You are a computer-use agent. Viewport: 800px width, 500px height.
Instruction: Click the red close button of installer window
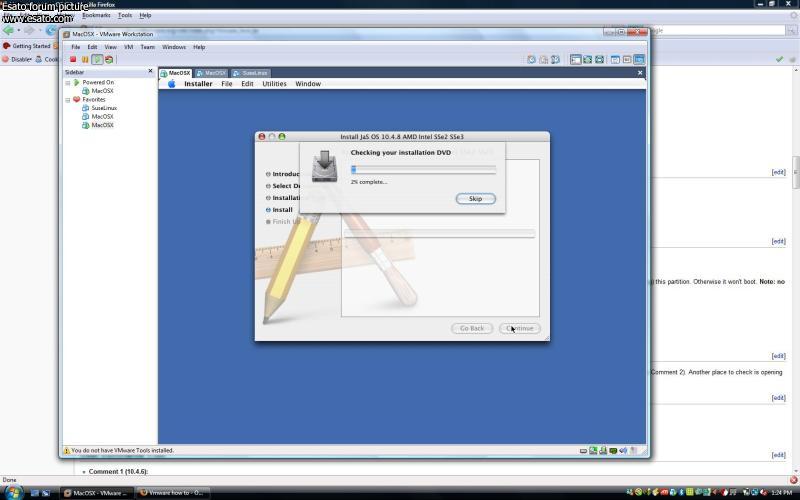[262, 137]
